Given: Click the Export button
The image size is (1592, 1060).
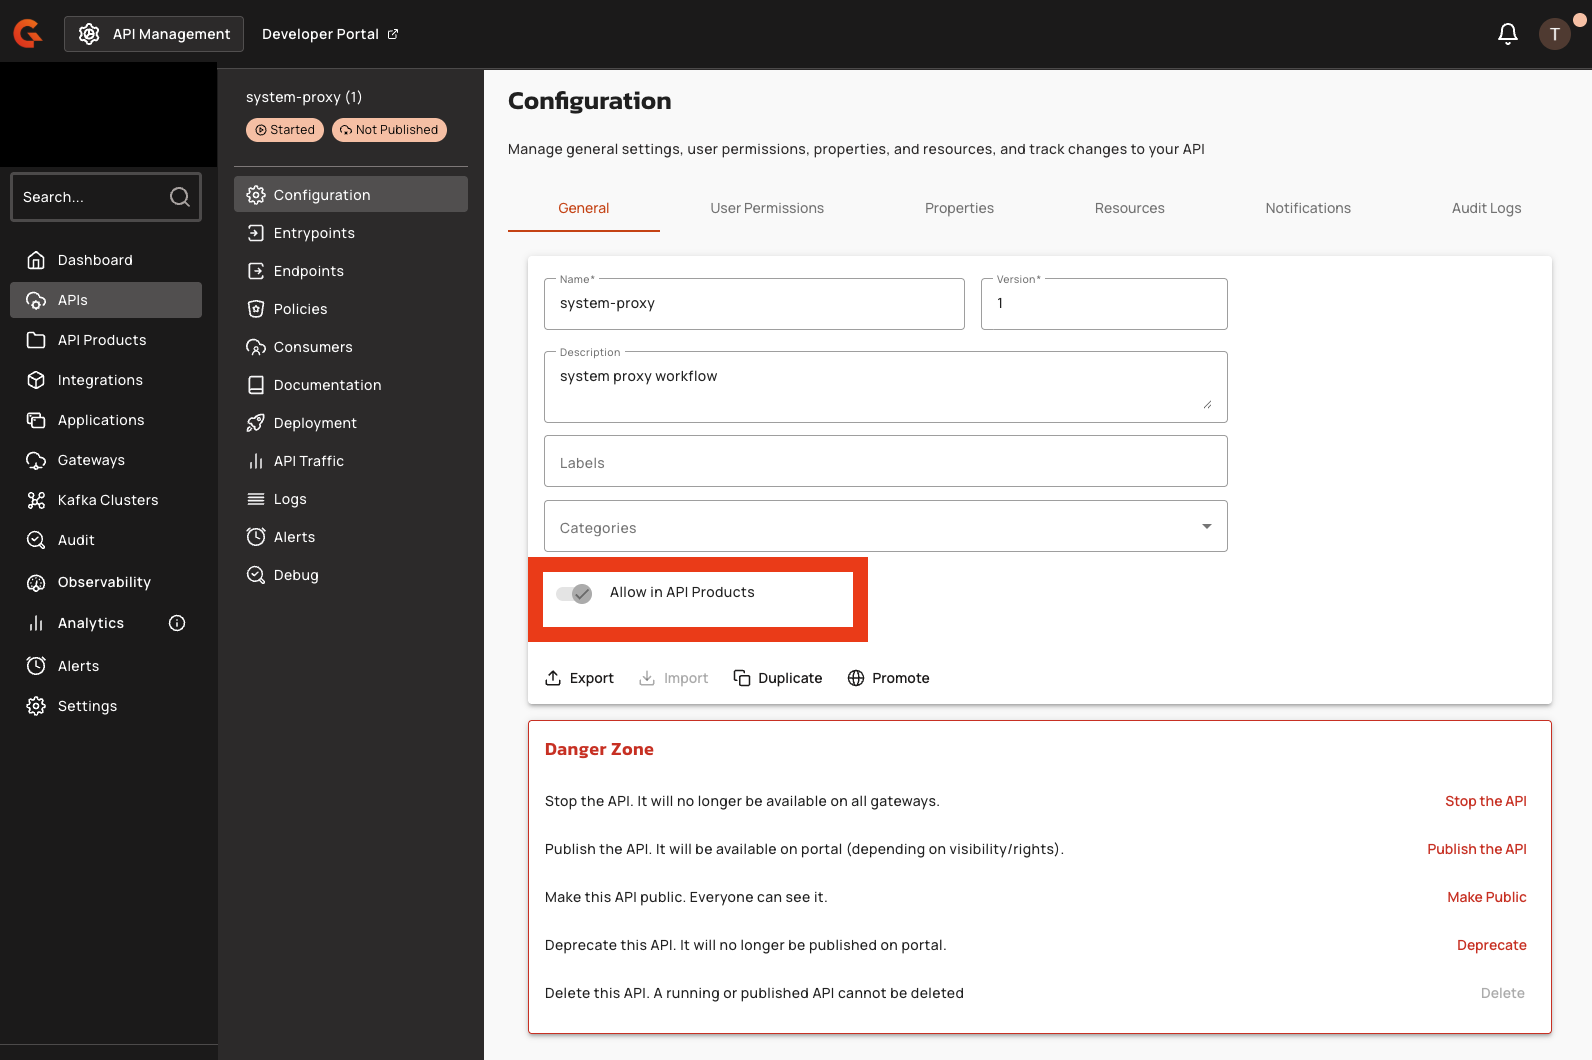Looking at the screenshot, I should (580, 678).
